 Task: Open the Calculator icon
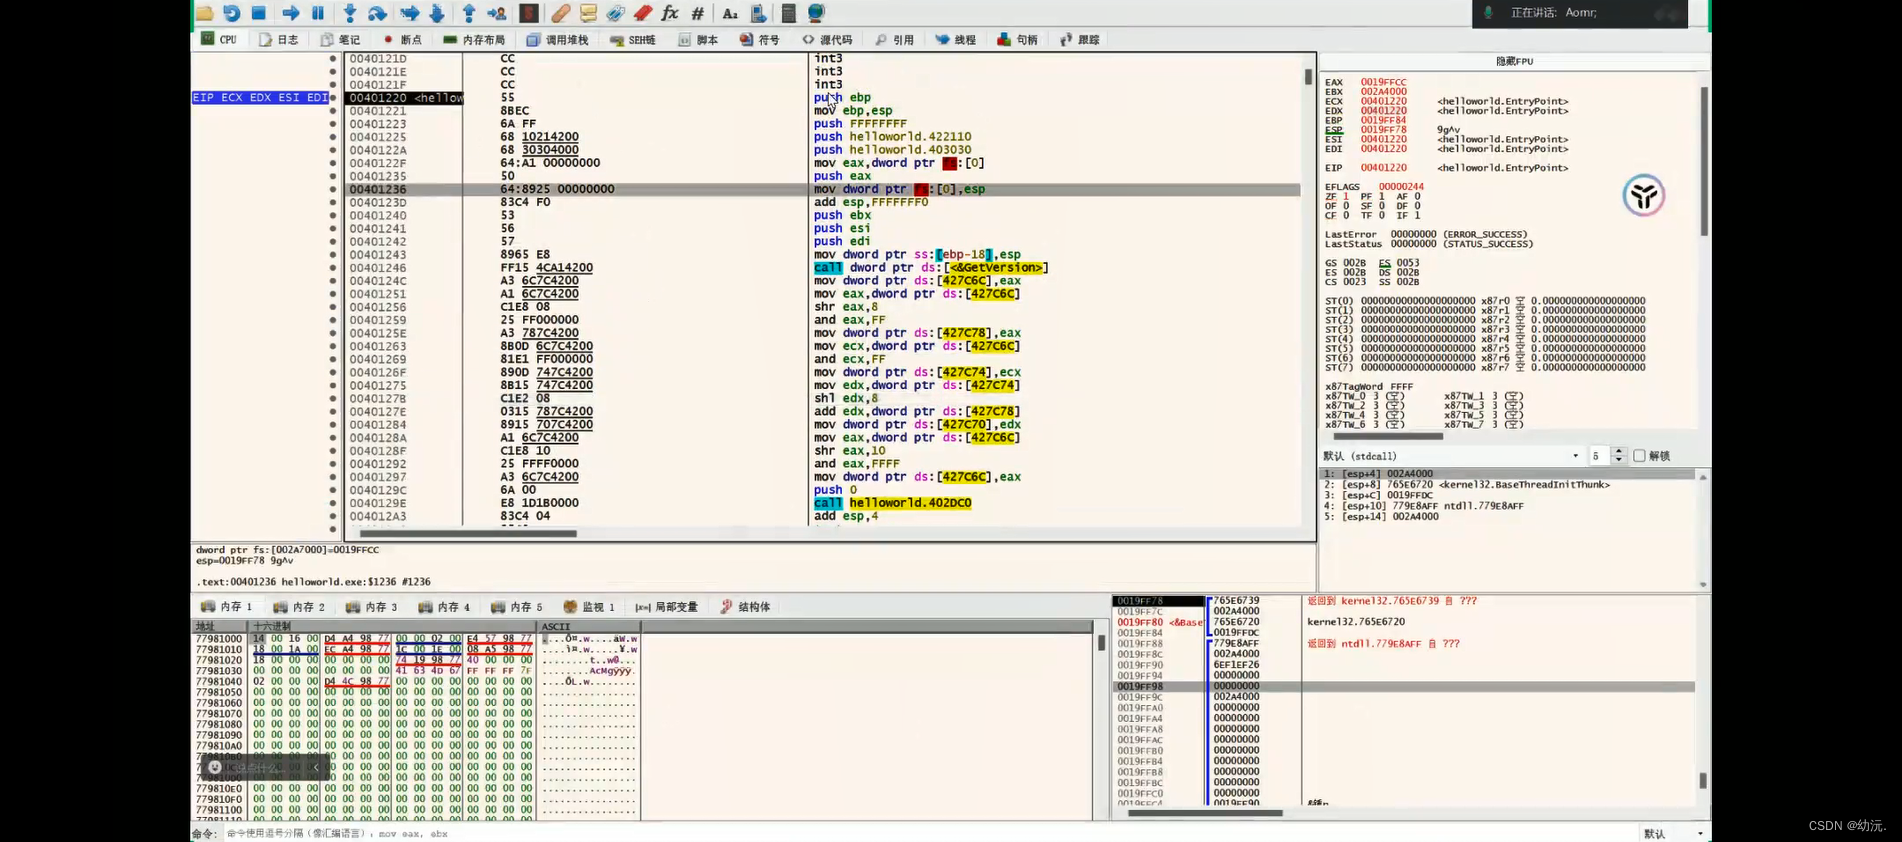click(788, 13)
